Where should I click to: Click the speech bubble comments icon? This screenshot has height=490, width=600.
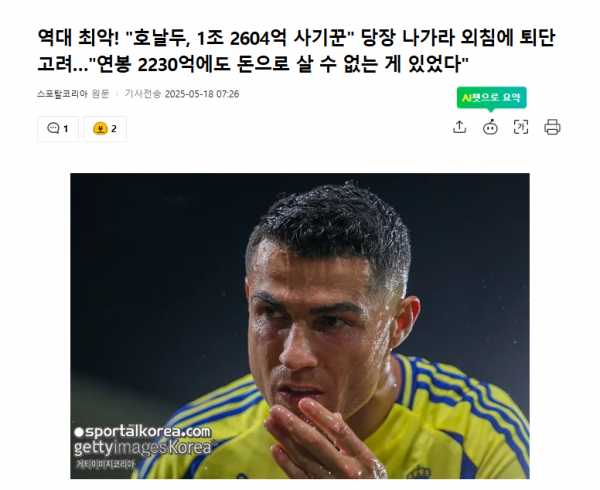click(x=53, y=128)
